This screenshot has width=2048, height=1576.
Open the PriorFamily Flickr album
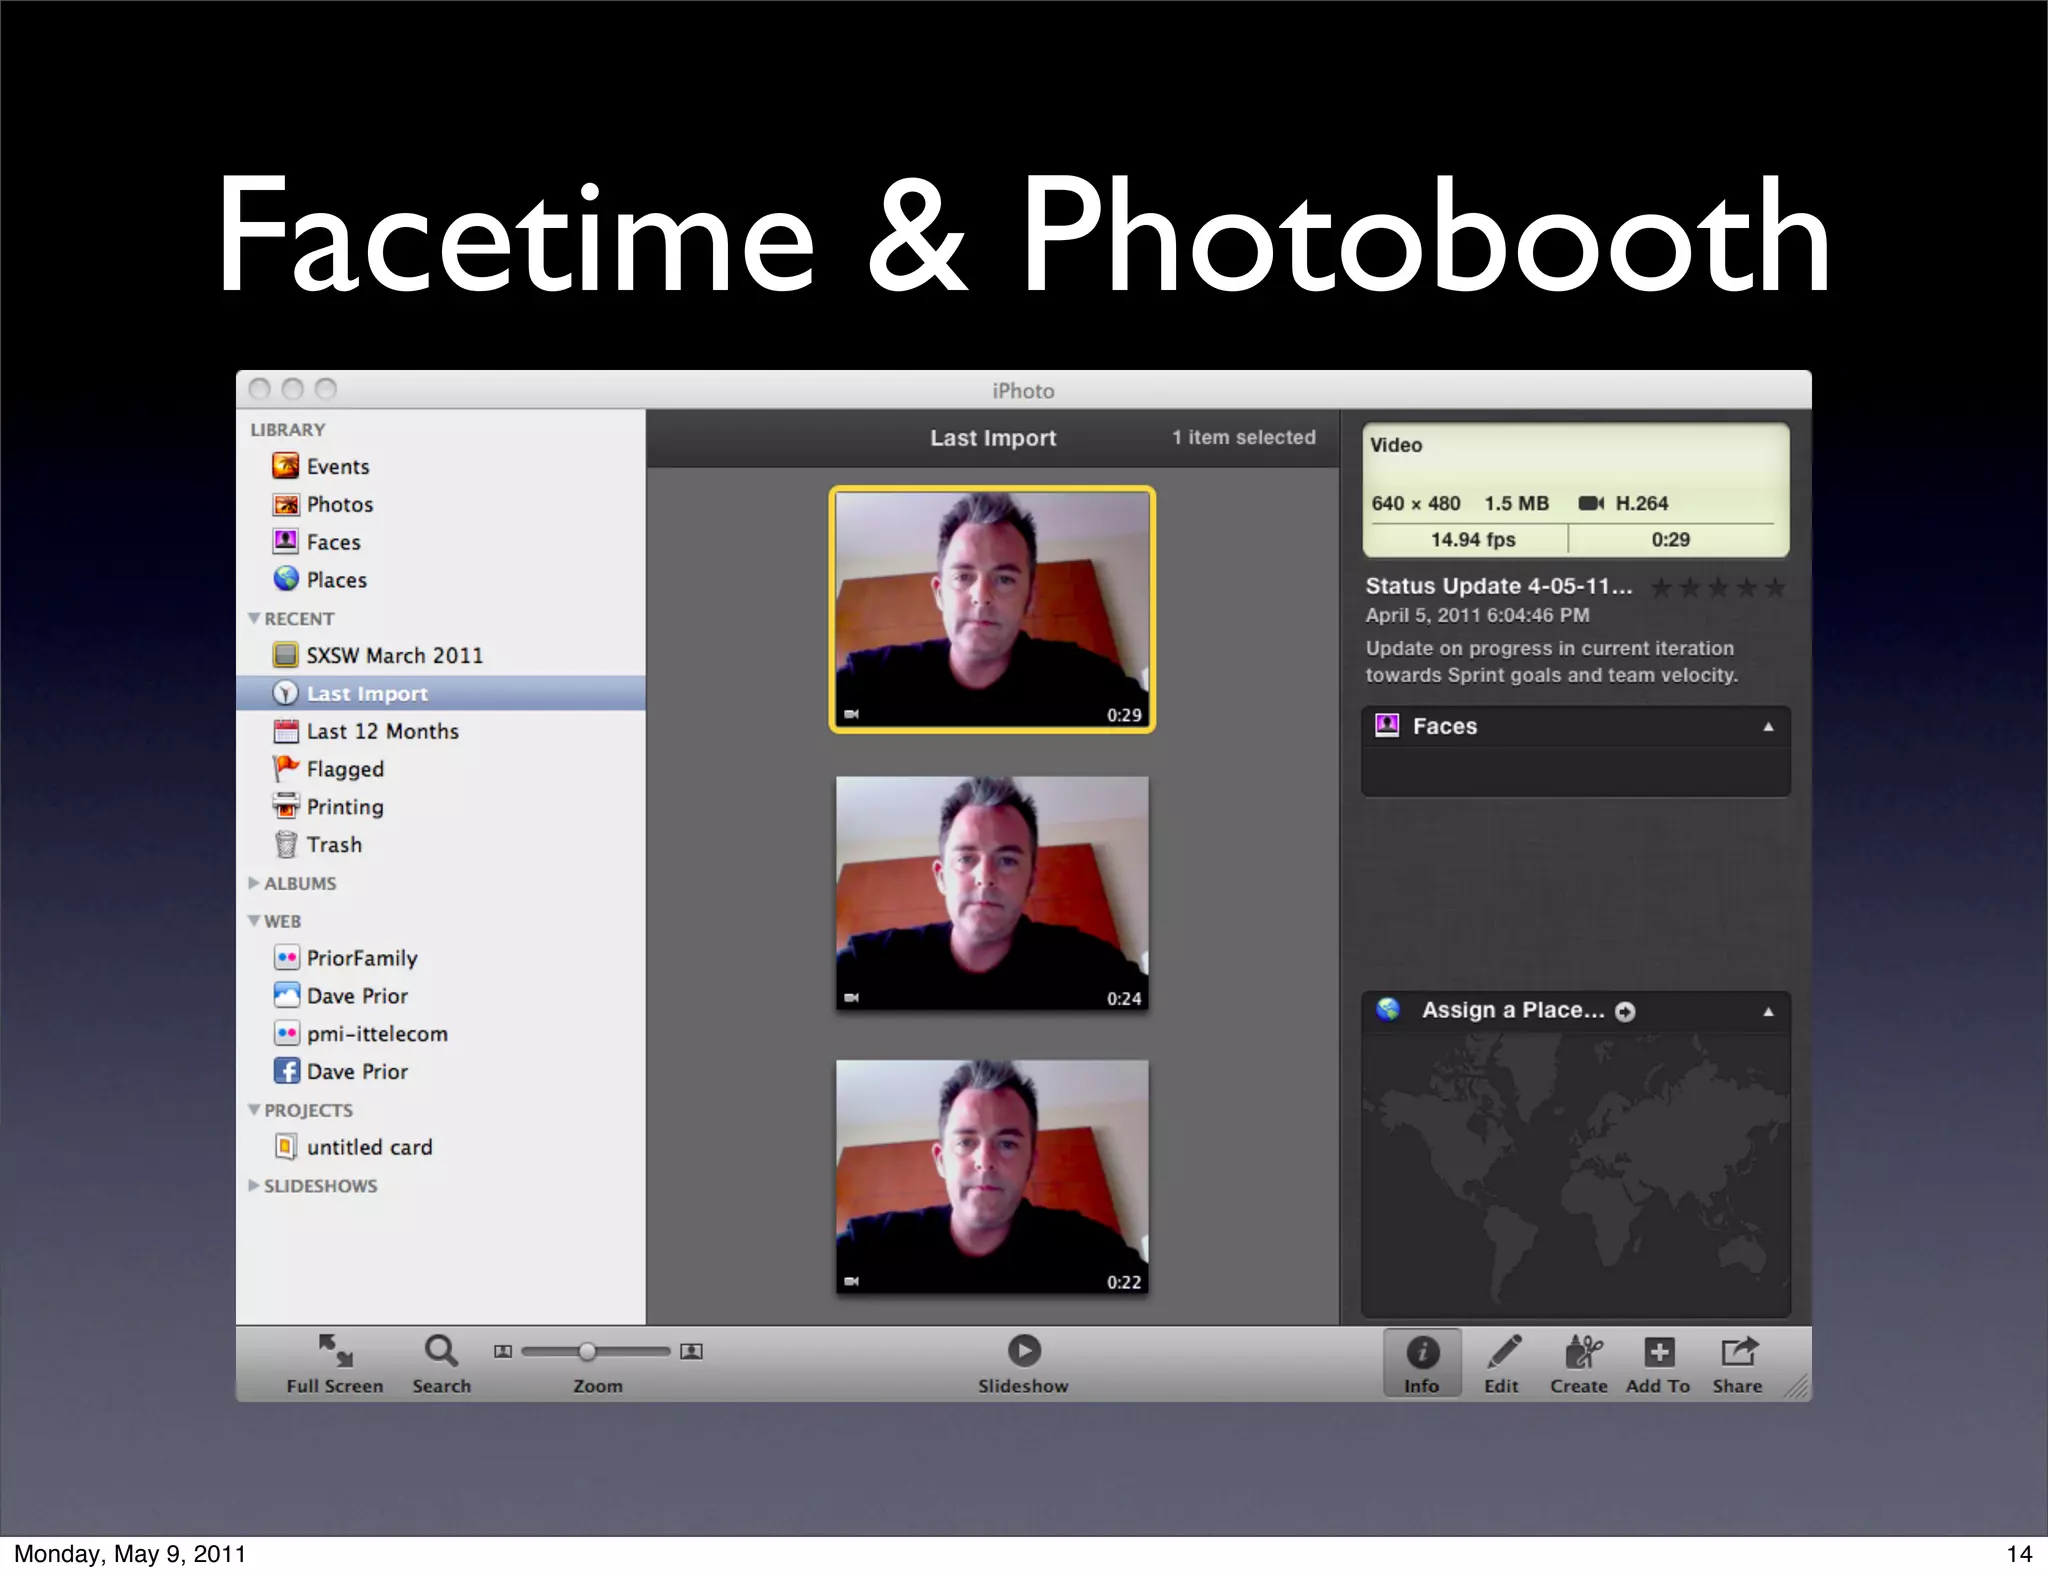pos(346,958)
